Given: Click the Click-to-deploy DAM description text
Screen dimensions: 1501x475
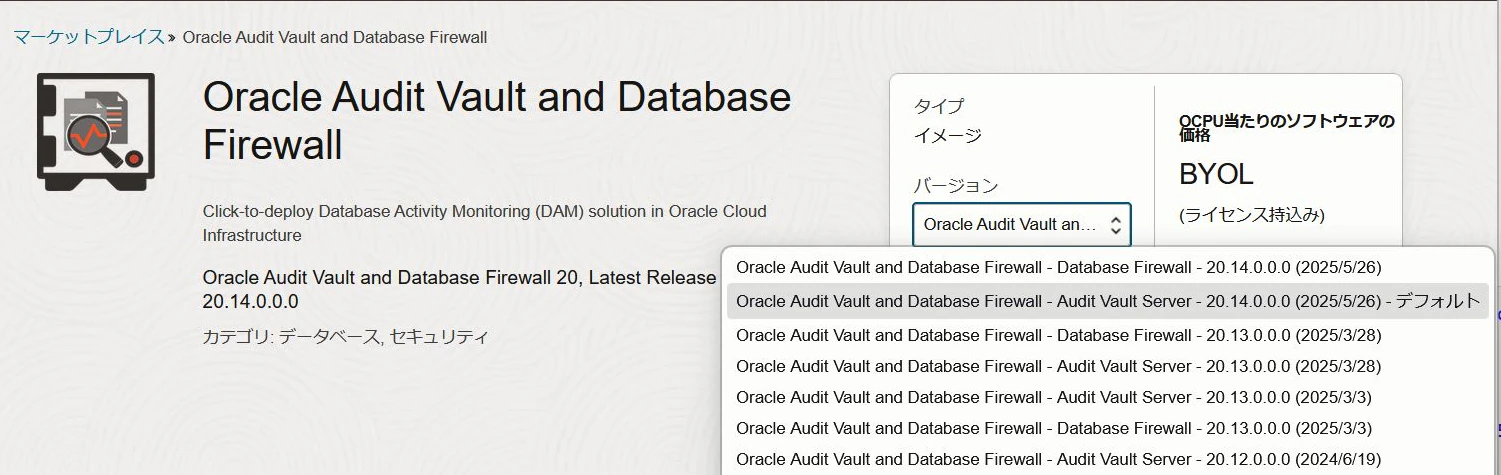Looking at the screenshot, I should tap(485, 224).
